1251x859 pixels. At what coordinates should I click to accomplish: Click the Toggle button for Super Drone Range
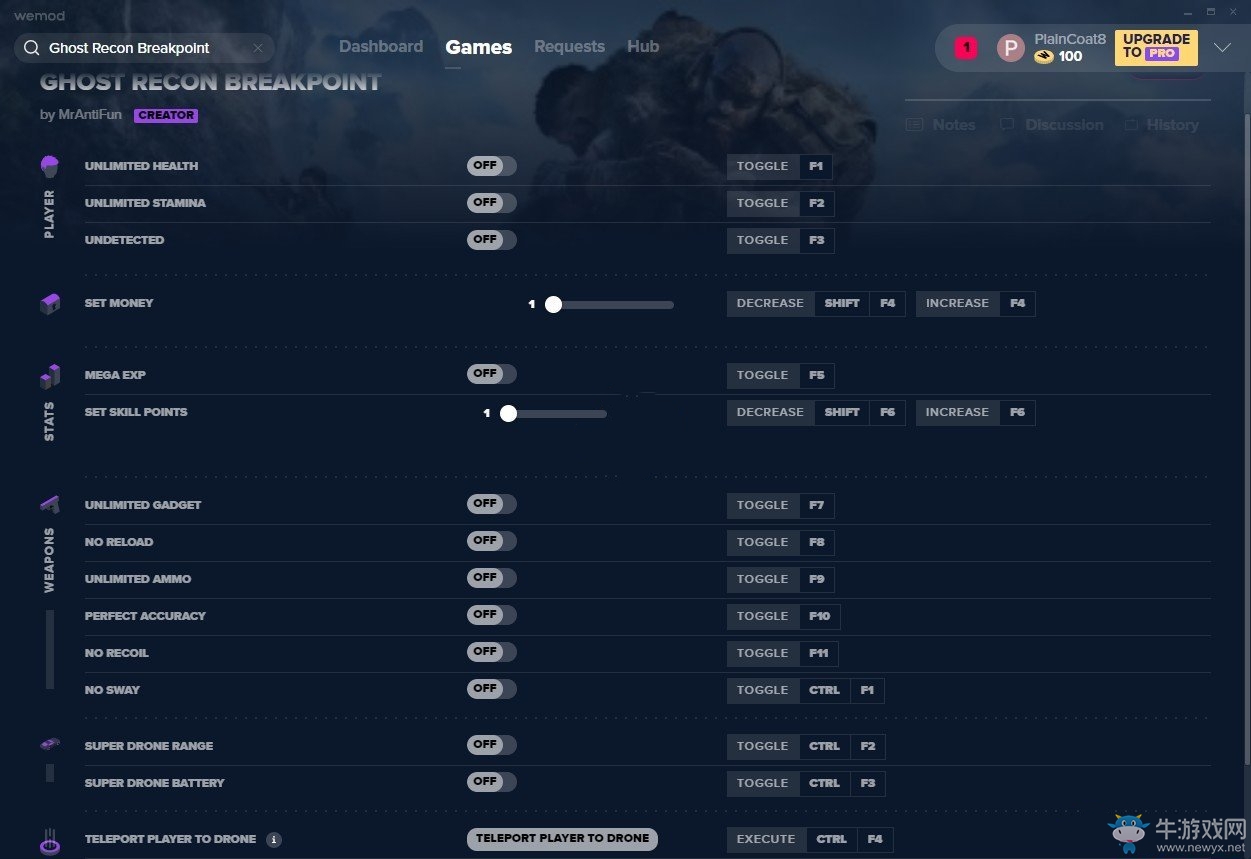click(x=763, y=747)
